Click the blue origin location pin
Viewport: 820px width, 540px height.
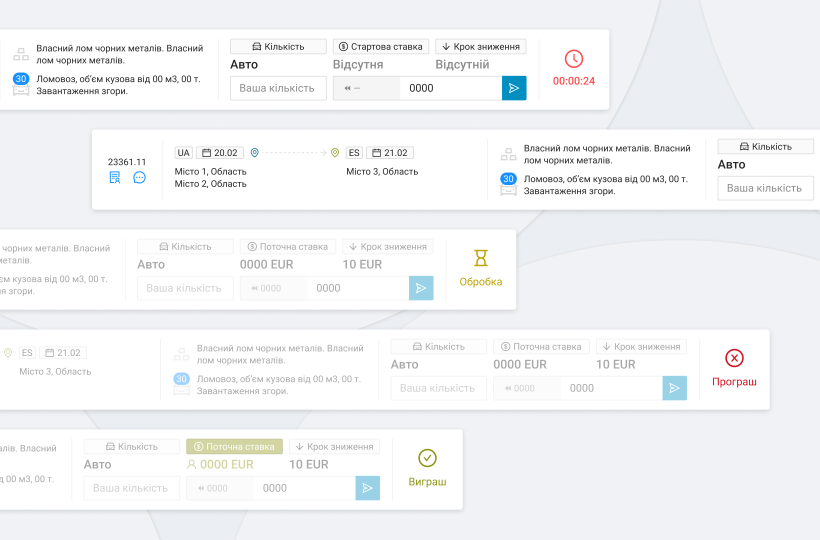[x=254, y=153]
